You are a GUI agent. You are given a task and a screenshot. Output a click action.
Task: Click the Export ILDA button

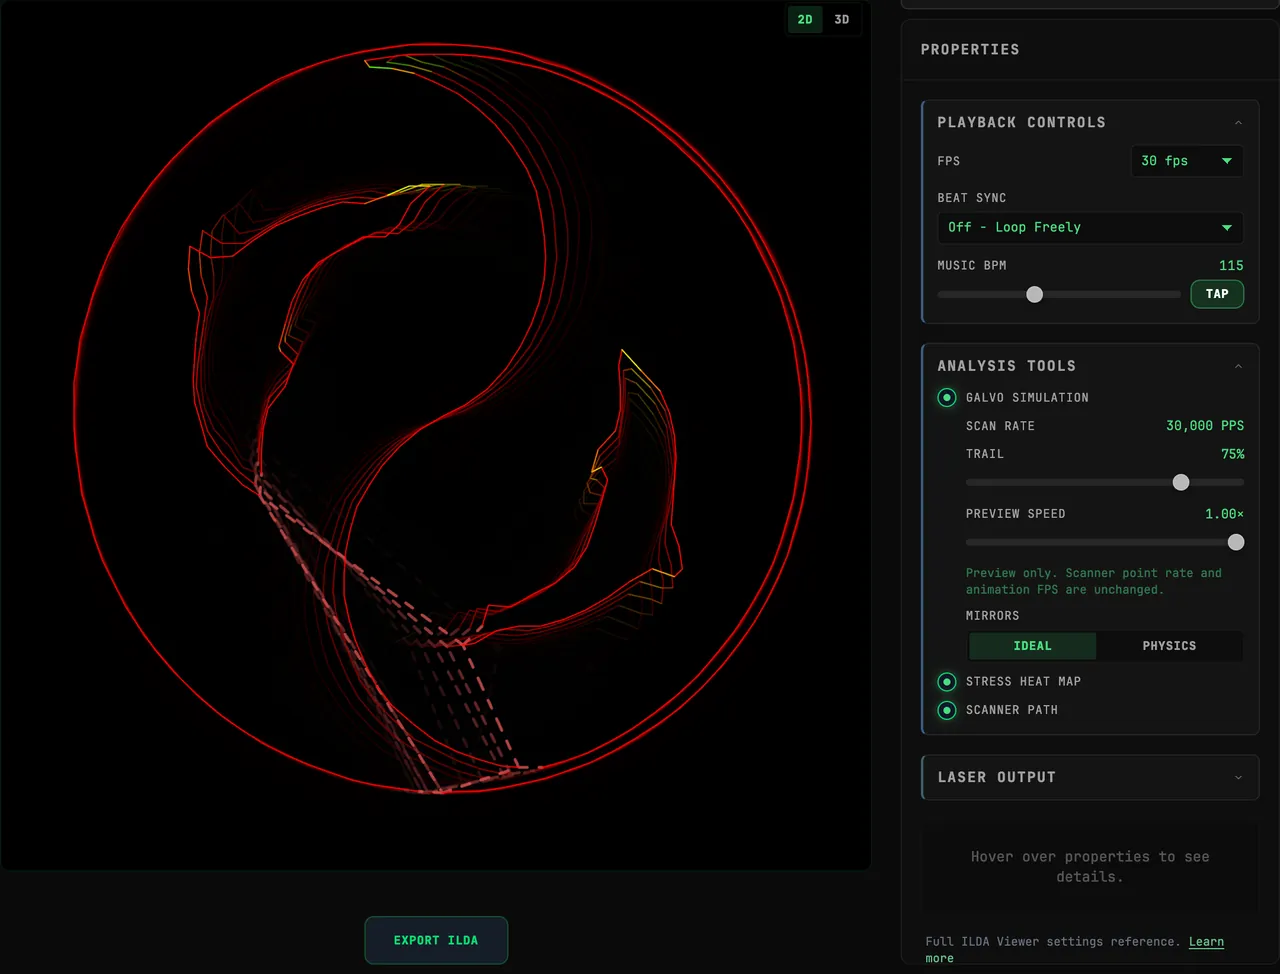[x=436, y=940]
